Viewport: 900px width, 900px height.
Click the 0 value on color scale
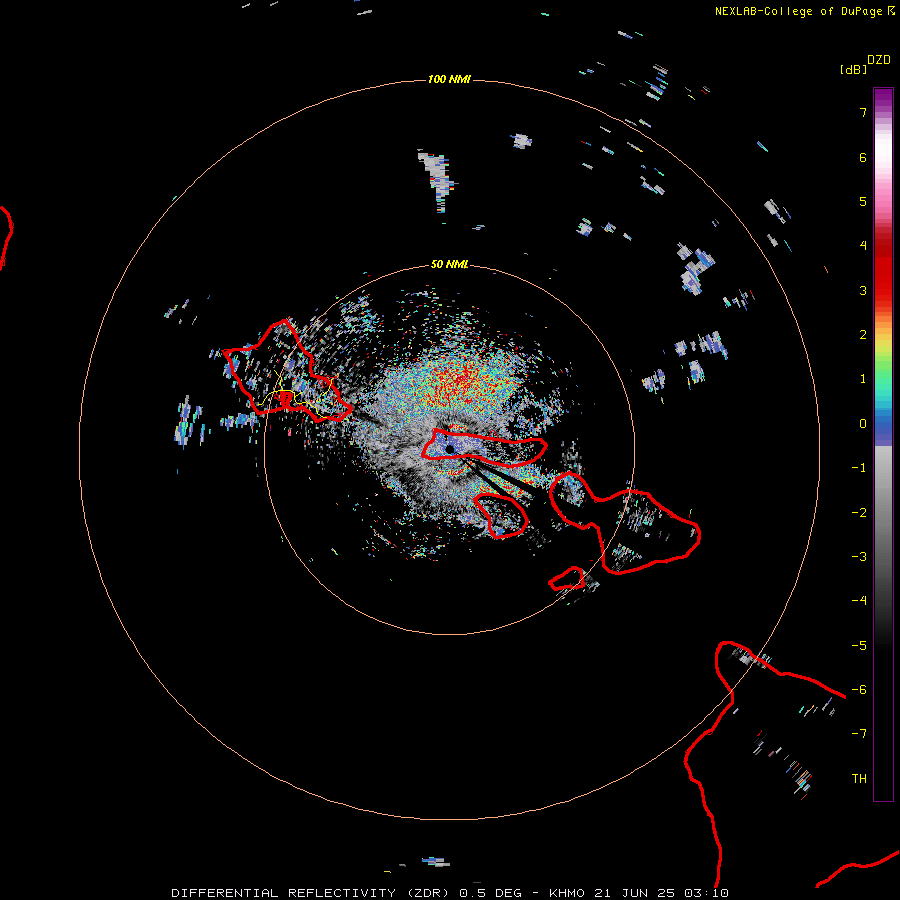point(863,424)
